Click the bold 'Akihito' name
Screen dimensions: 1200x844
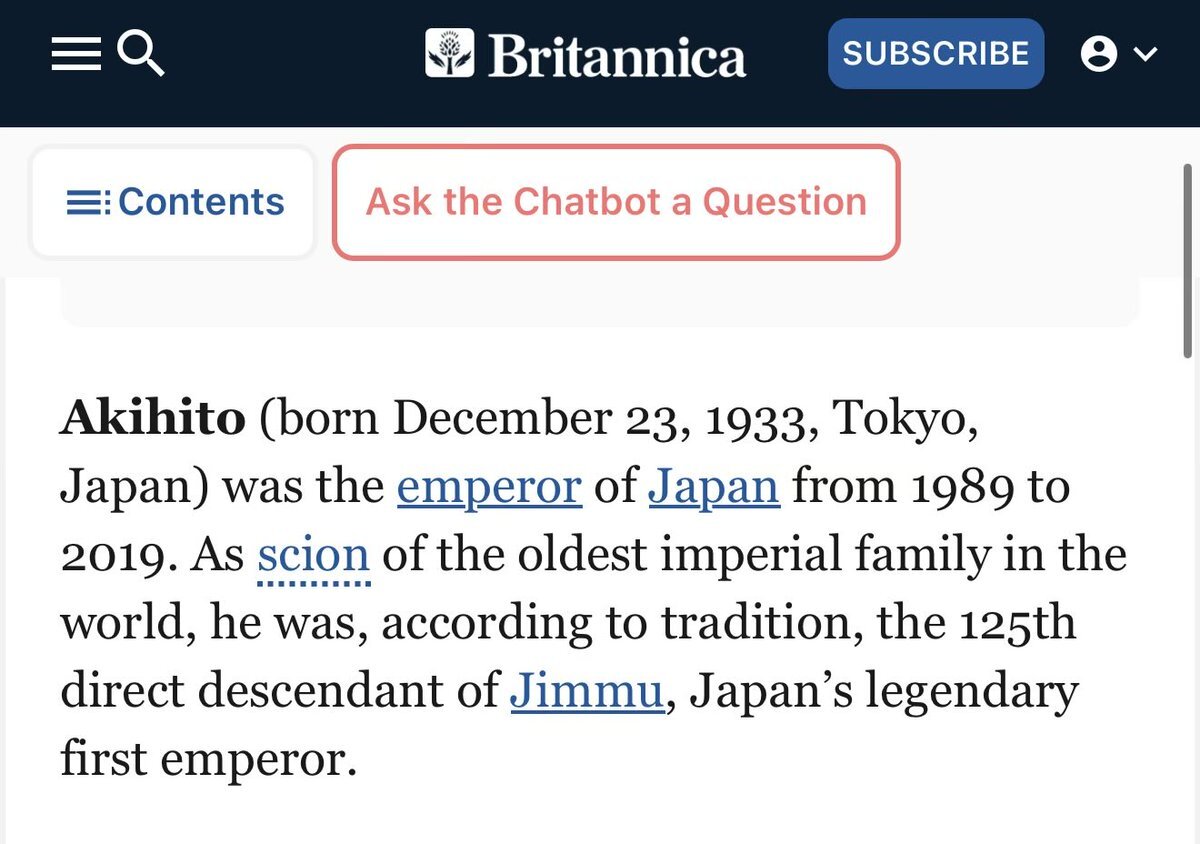pyautogui.click(x=153, y=419)
